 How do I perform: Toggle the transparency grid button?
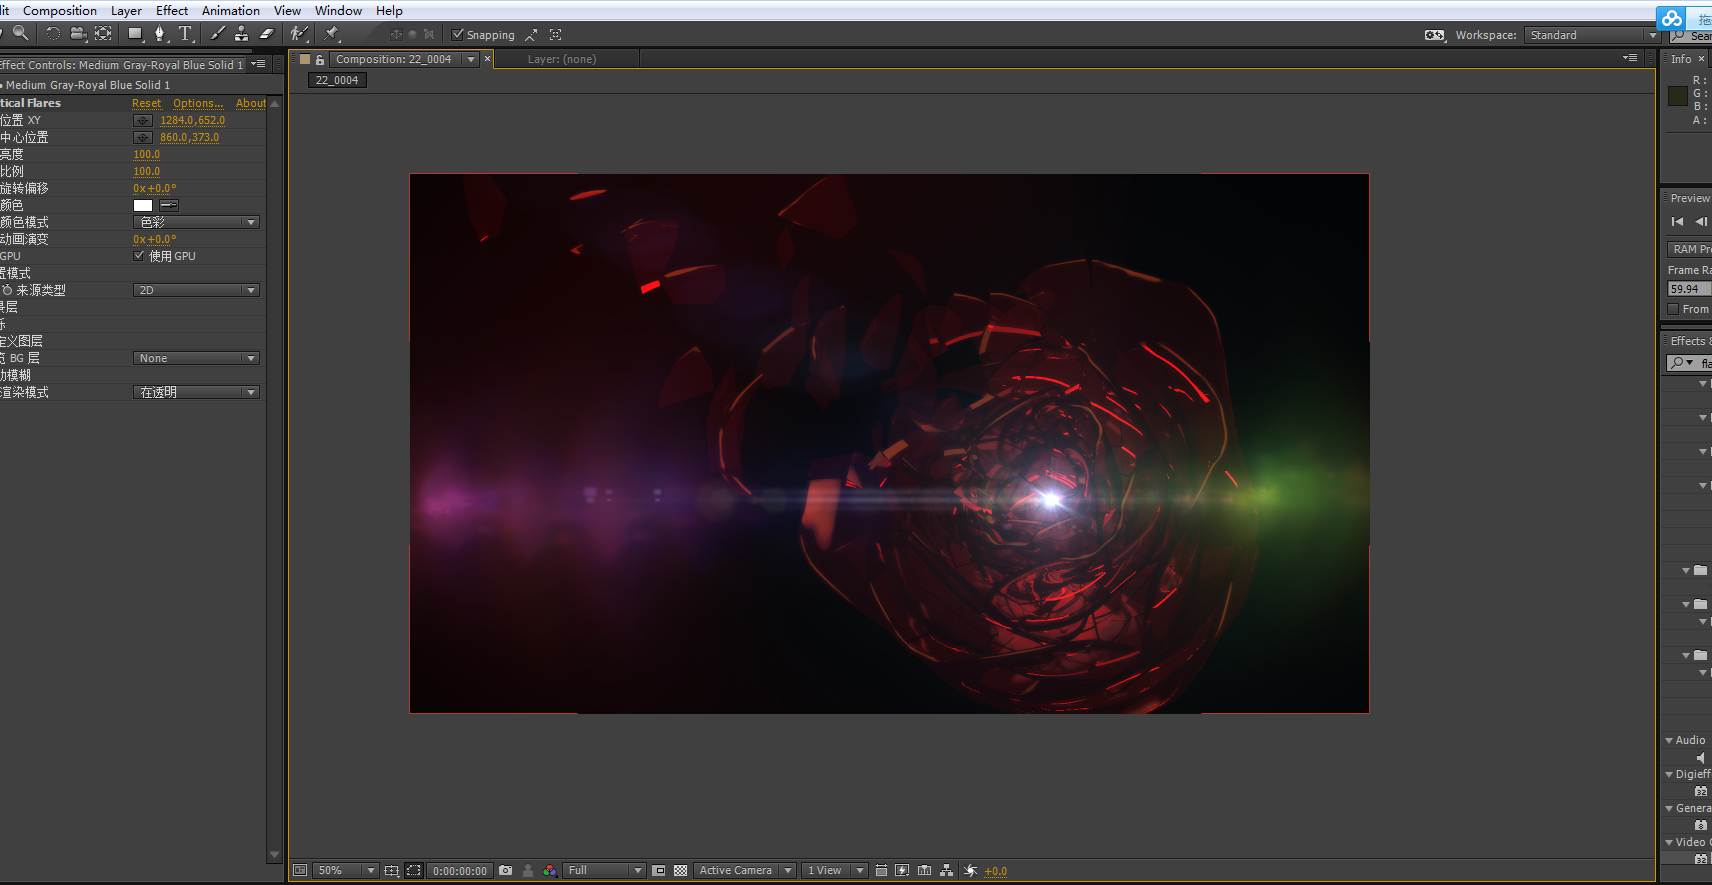point(681,871)
